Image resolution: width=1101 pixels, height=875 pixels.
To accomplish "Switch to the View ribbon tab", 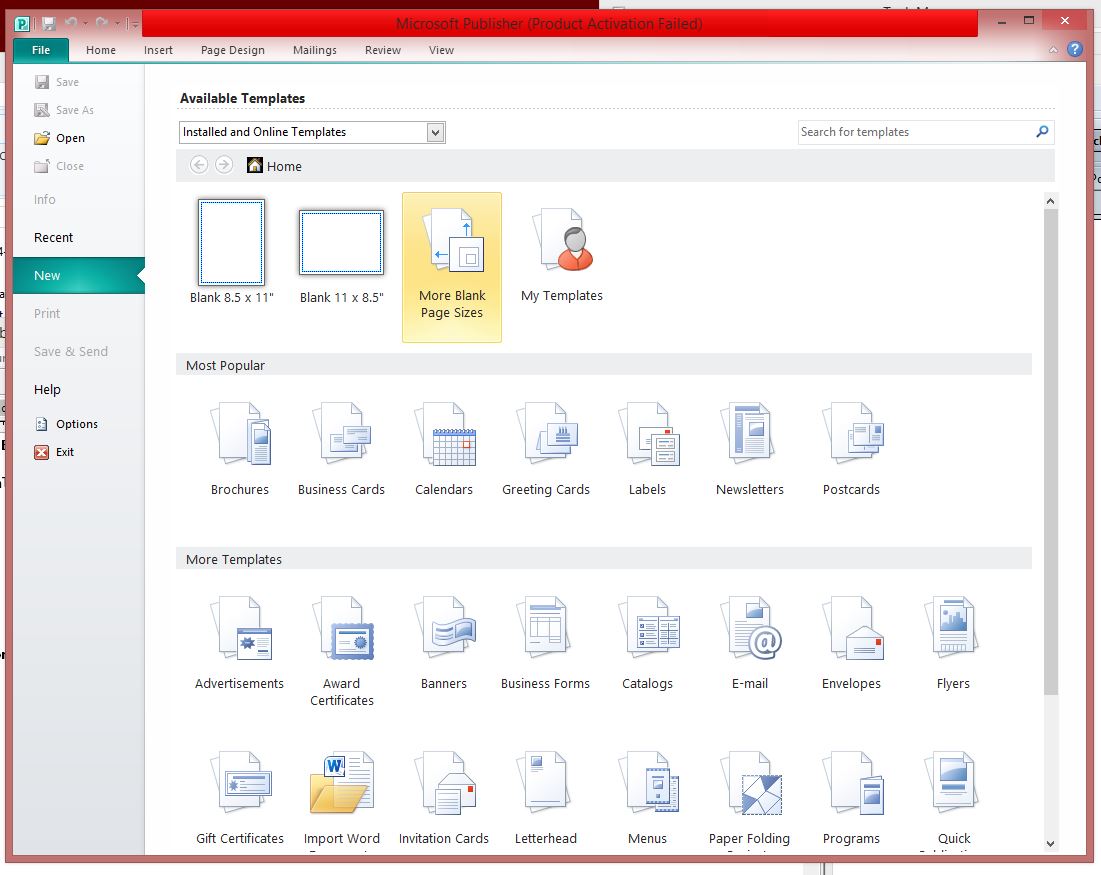I will [x=441, y=50].
